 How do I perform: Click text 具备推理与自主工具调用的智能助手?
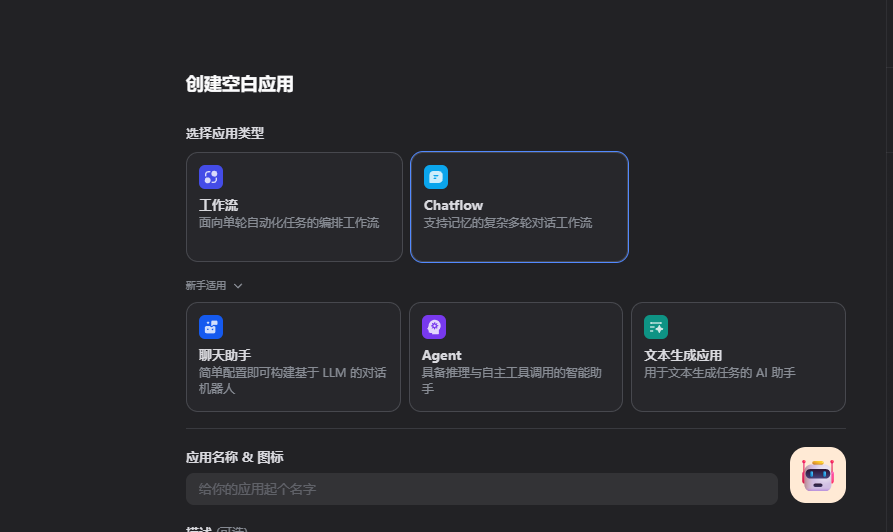tap(511, 380)
